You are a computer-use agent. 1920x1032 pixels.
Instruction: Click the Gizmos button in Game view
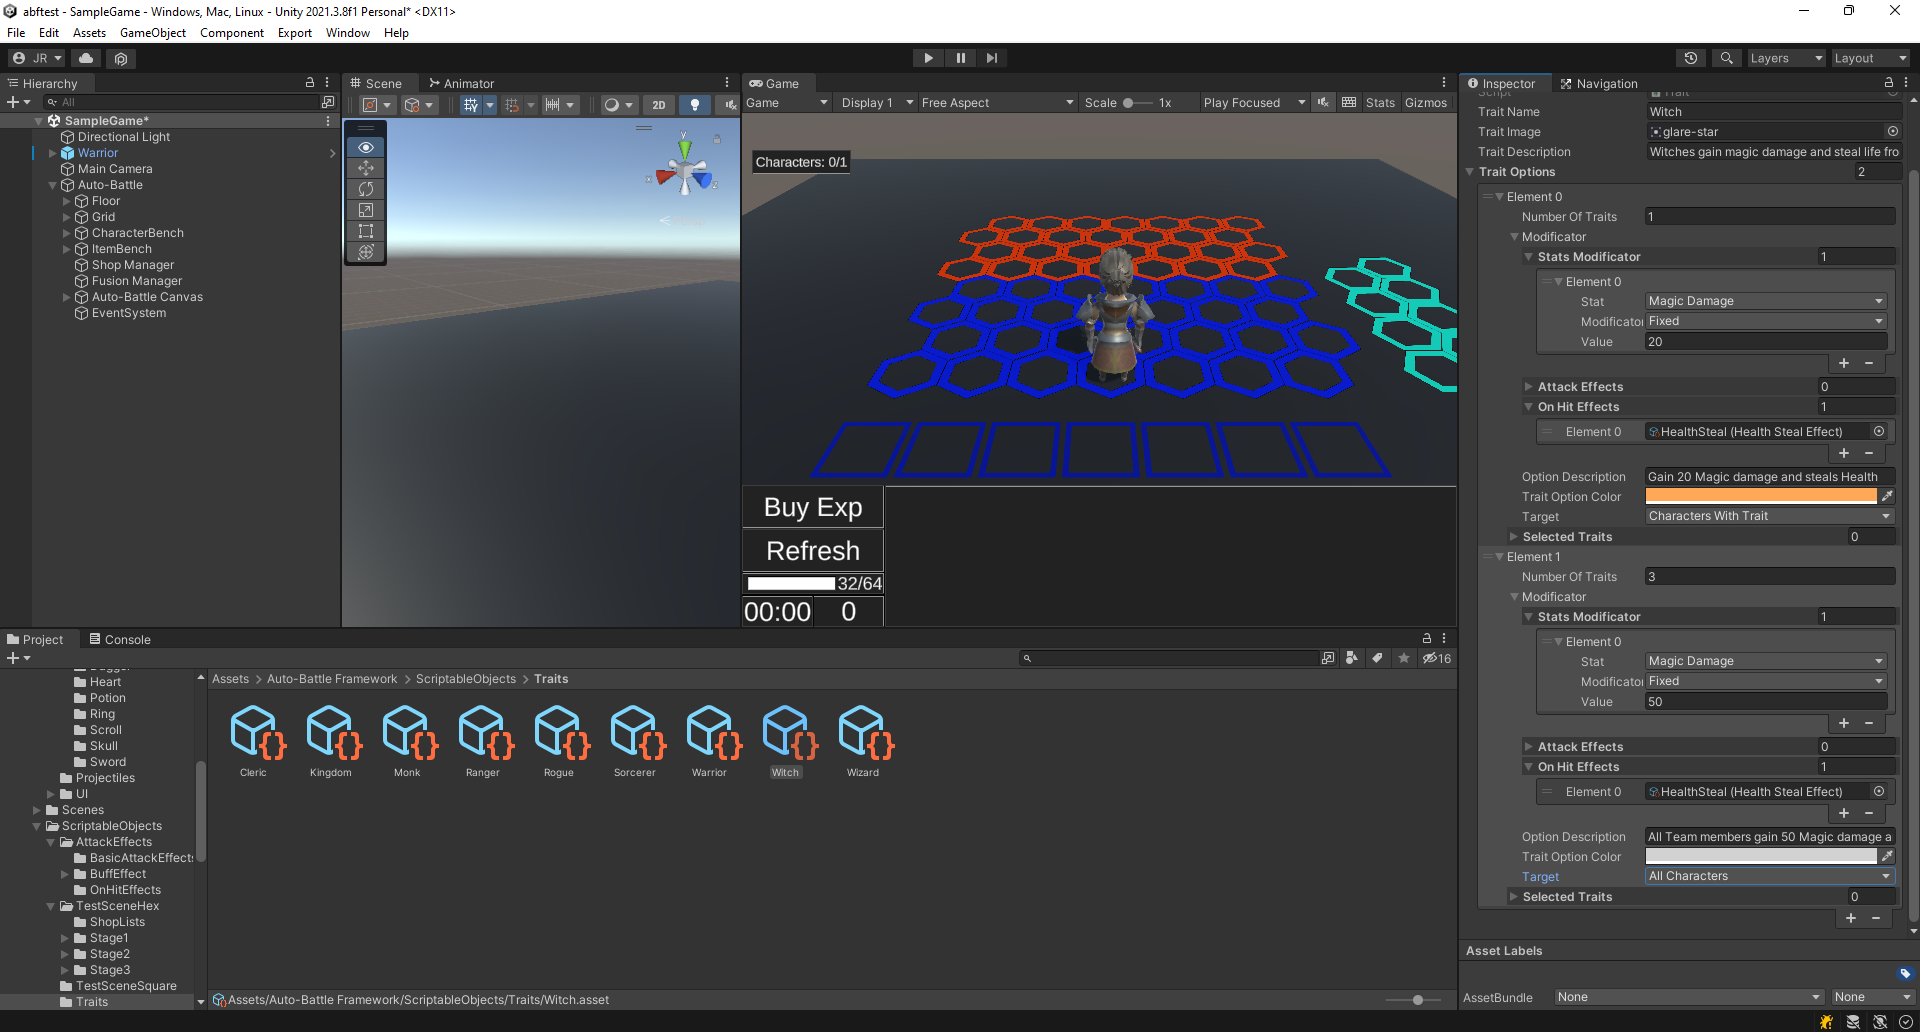click(1425, 103)
